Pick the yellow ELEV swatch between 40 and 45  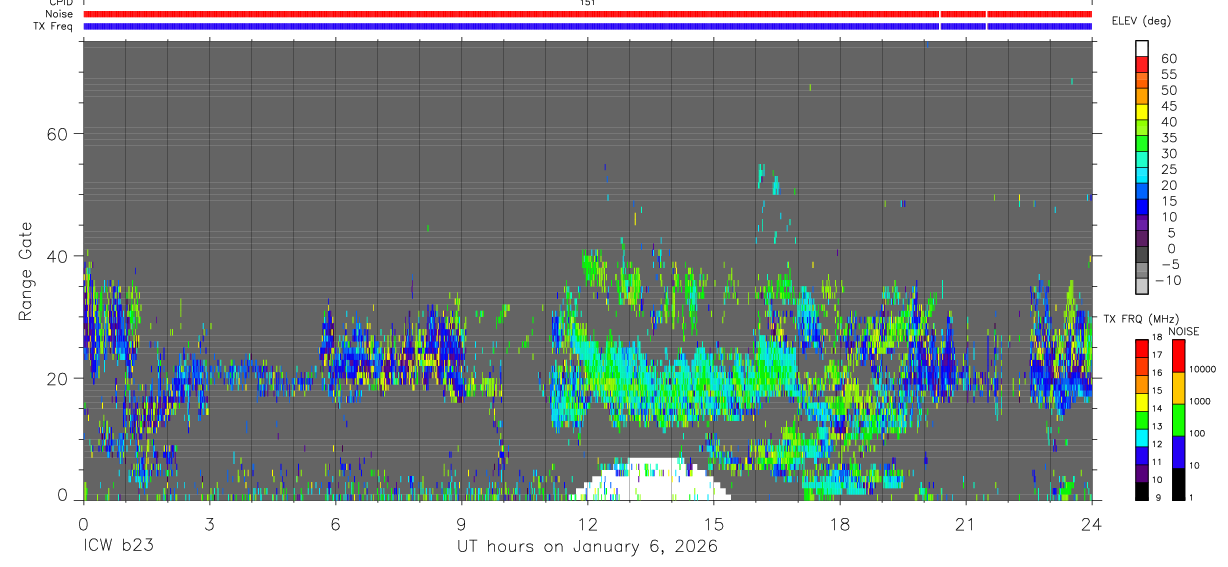[x=1143, y=113]
